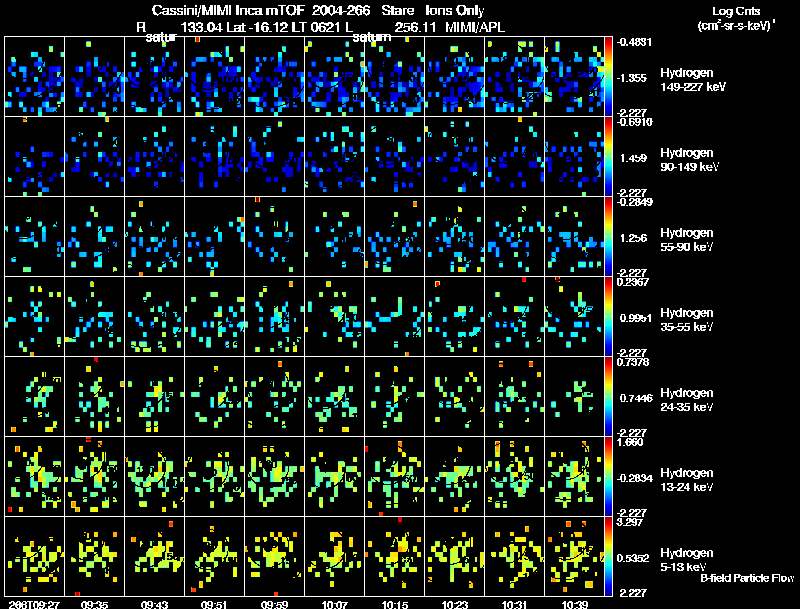The image size is (800, 609).
Task: Click the '09:35' time axis label
Action: [94, 604]
